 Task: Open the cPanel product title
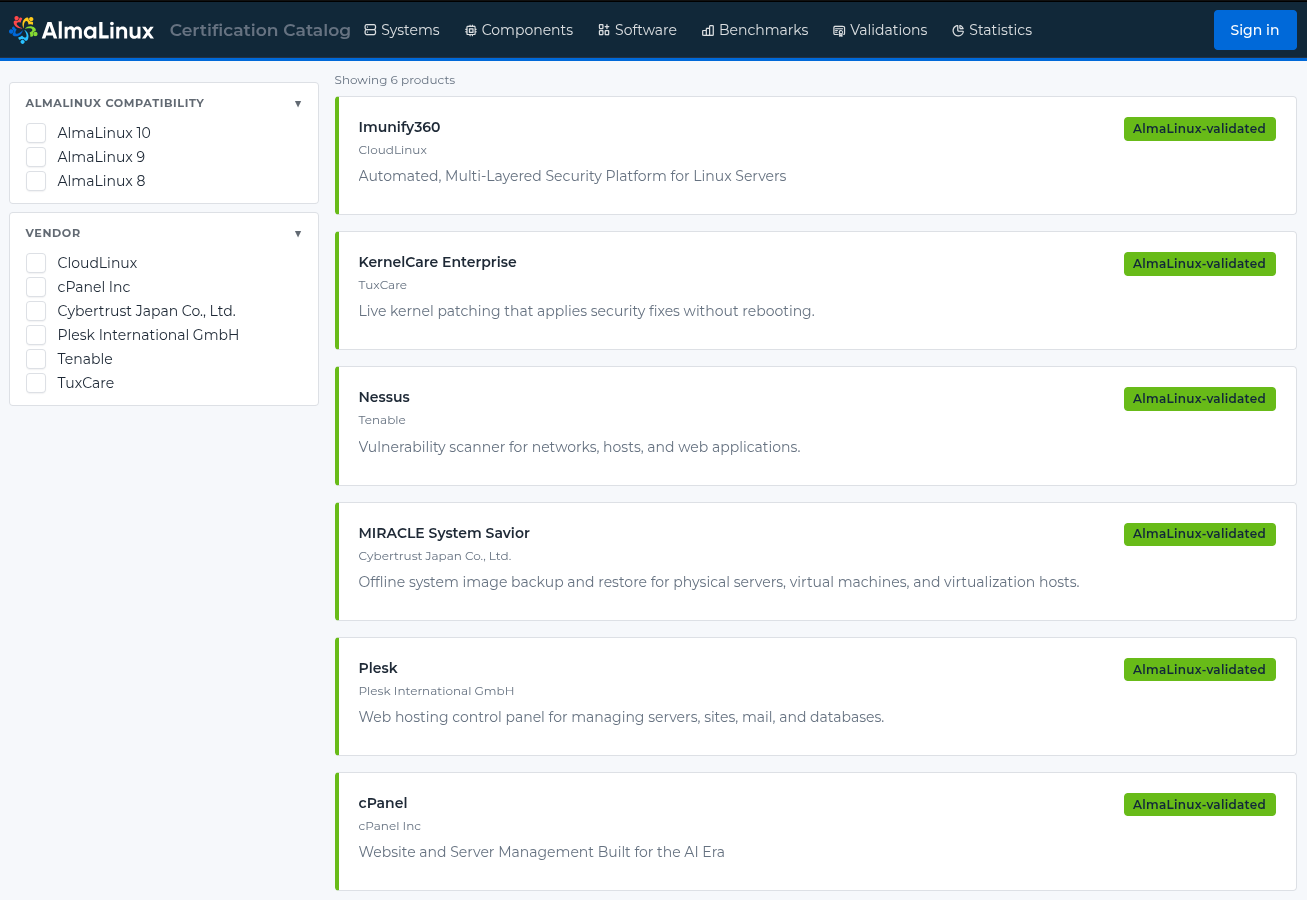point(383,803)
